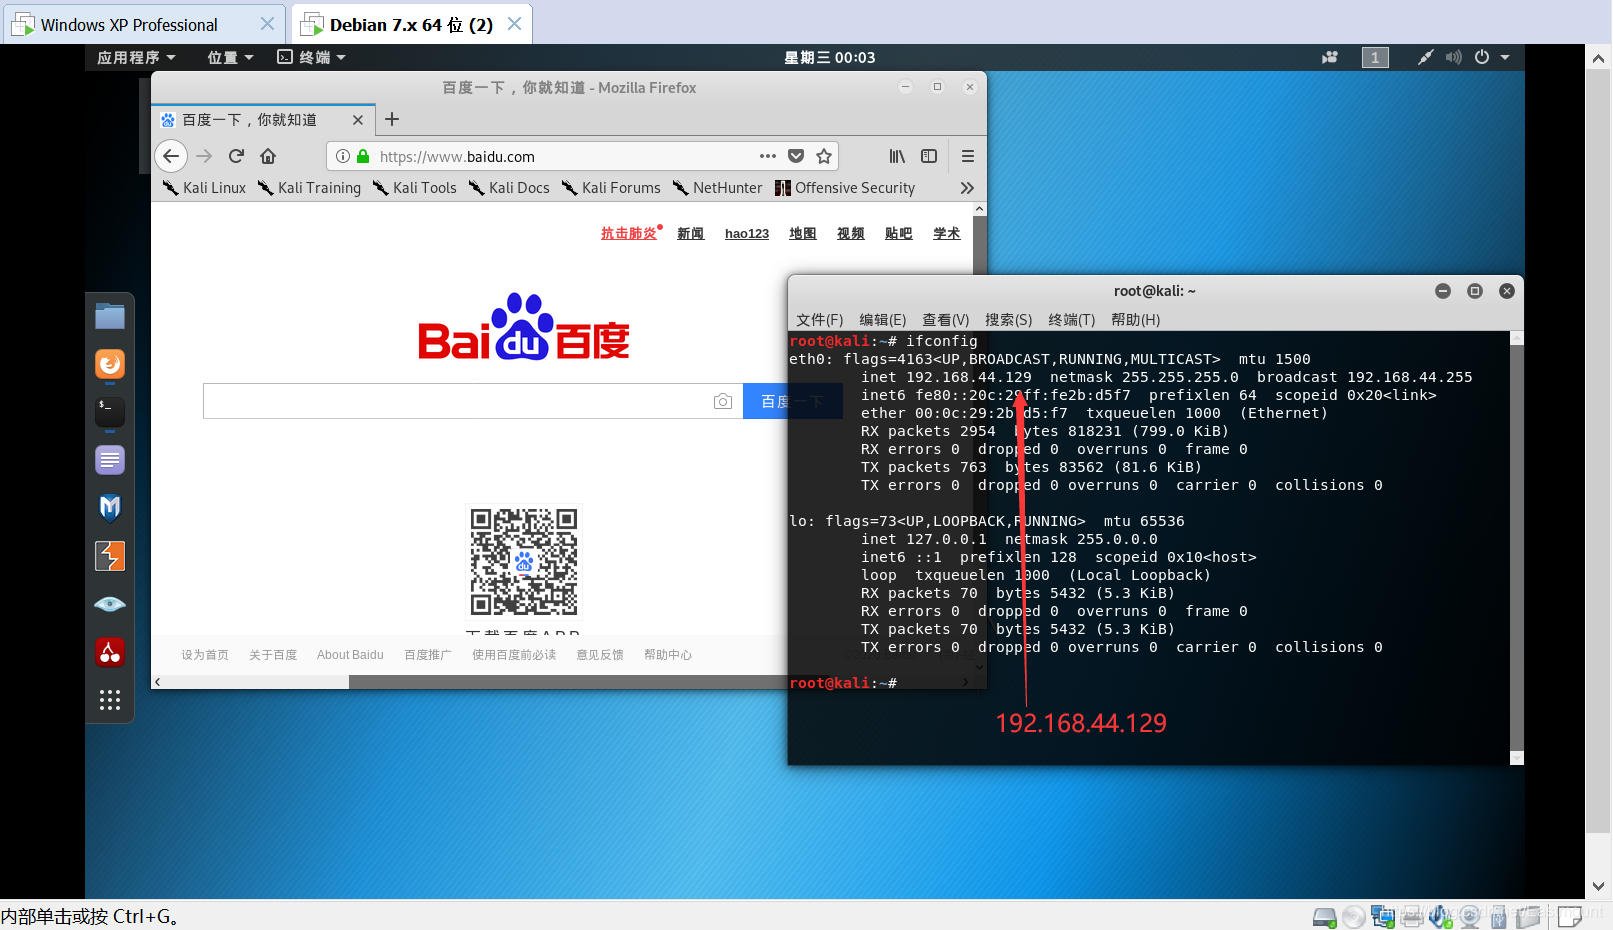Screen dimensions: 1613x930
Task: Open terminal 帮助(H) menu
Action: point(1136,320)
